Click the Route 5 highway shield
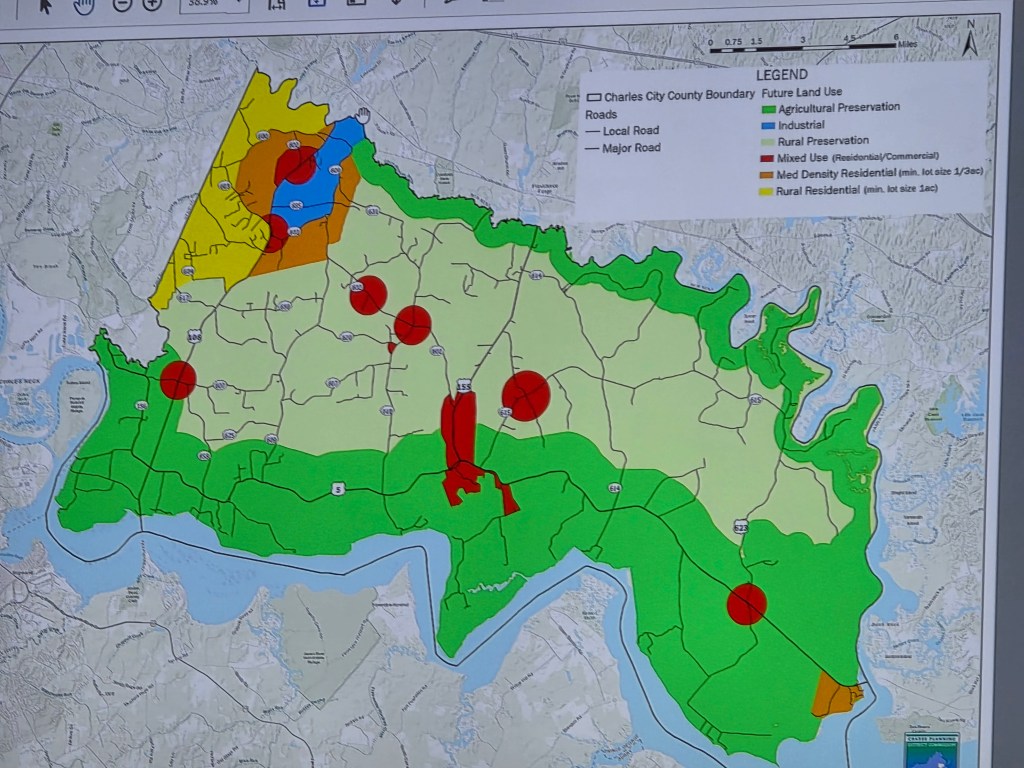Image resolution: width=1024 pixels, height=768 pixels. point(338,488)
